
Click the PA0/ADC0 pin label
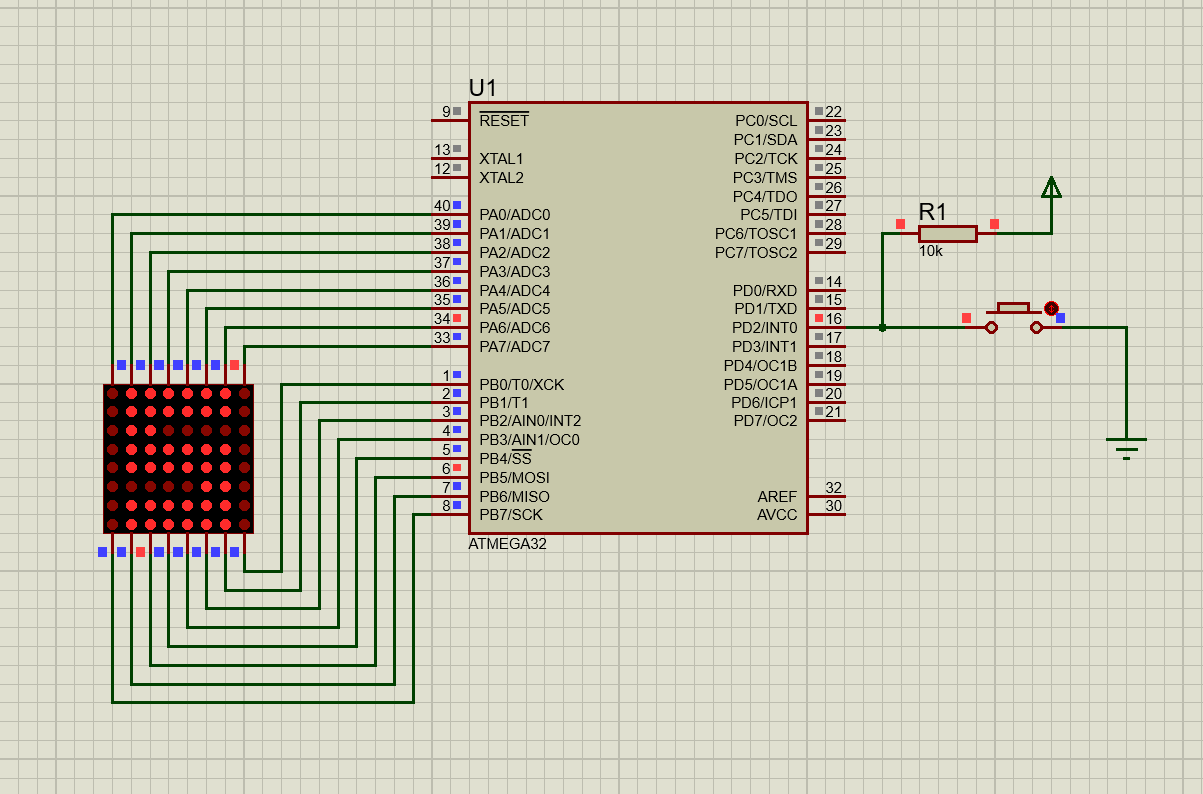pos(515,214)
